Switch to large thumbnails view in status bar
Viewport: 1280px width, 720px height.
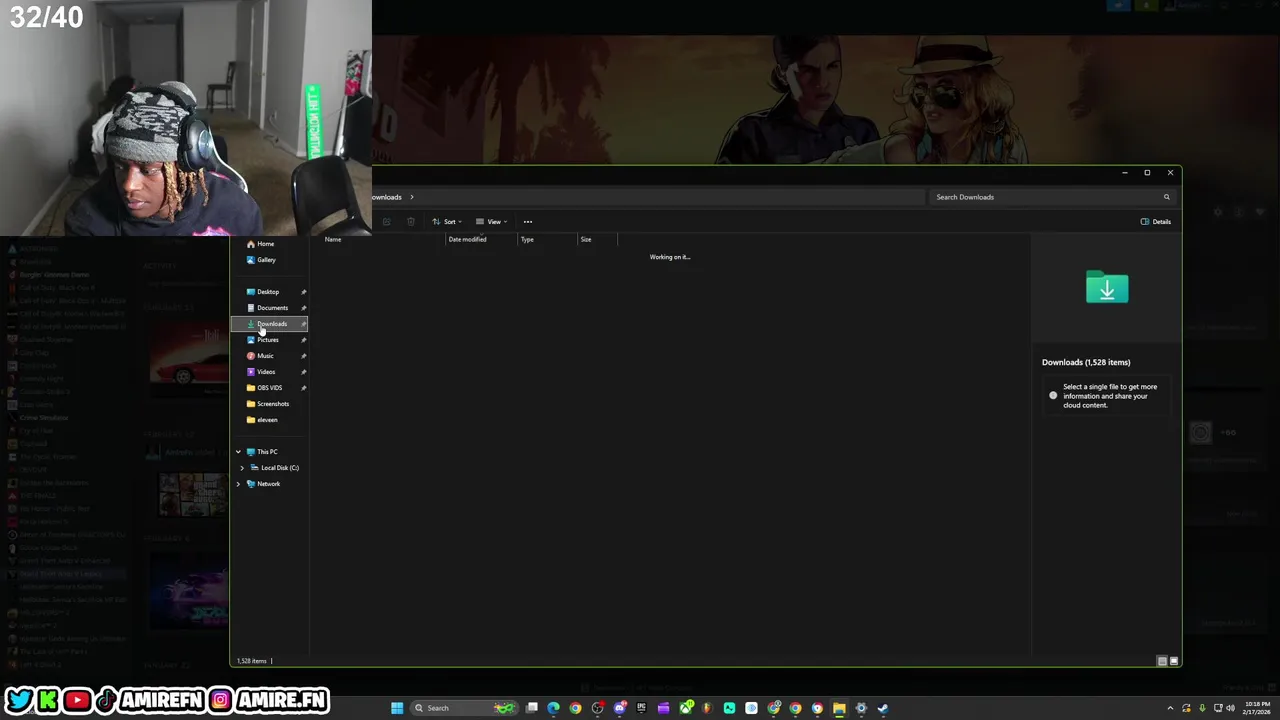point(1174,661)
